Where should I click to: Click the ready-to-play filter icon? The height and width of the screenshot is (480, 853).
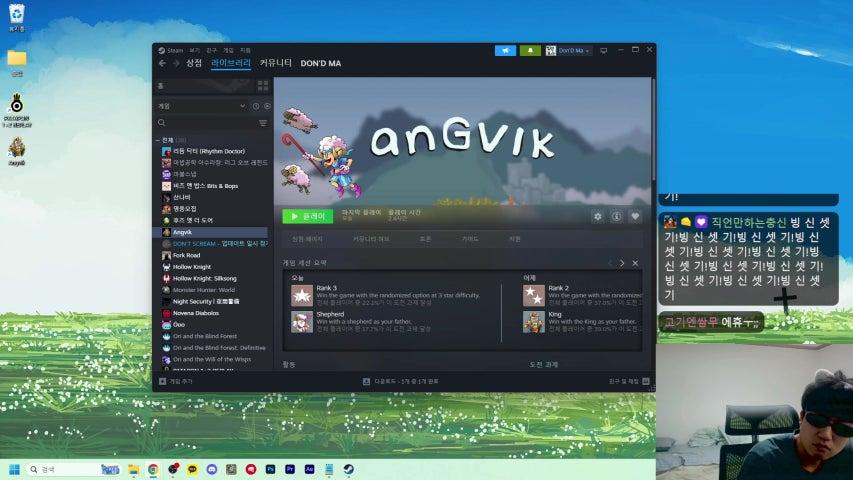click(267, 106)
